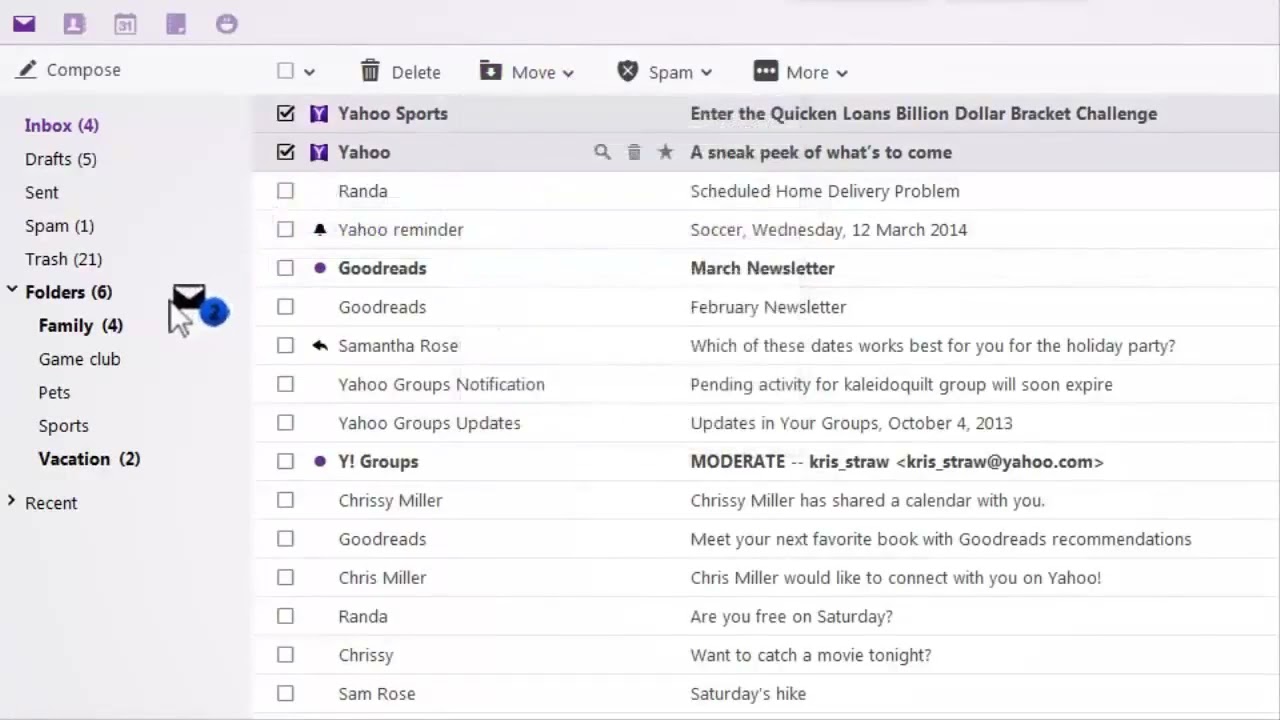
Task: Open the Spam dropdown arrow
Action: [706, 73]
